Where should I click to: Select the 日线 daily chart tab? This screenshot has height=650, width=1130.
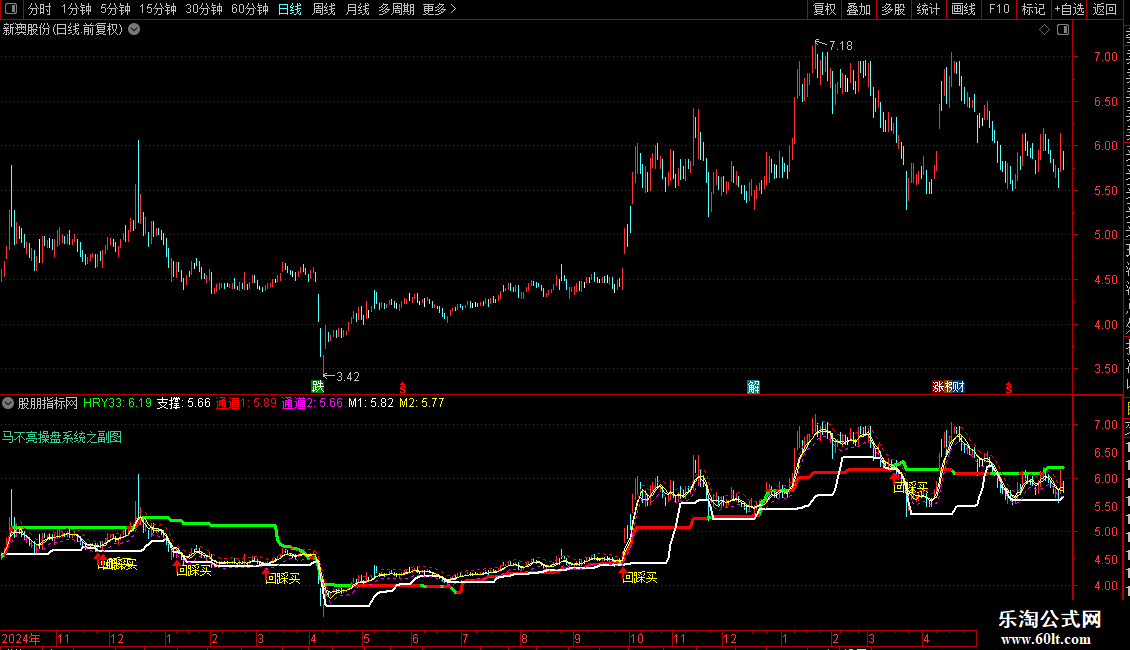290,9
